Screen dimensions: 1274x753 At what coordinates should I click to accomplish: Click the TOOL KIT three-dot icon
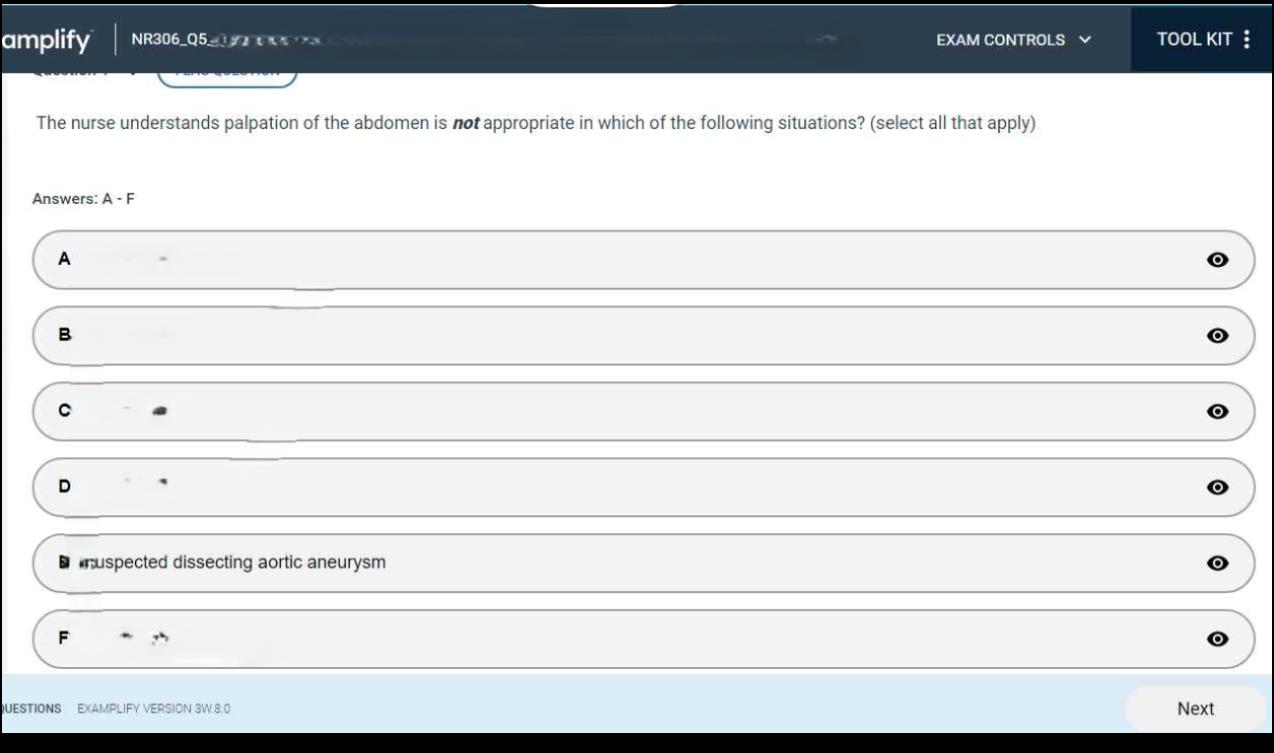1246,40
